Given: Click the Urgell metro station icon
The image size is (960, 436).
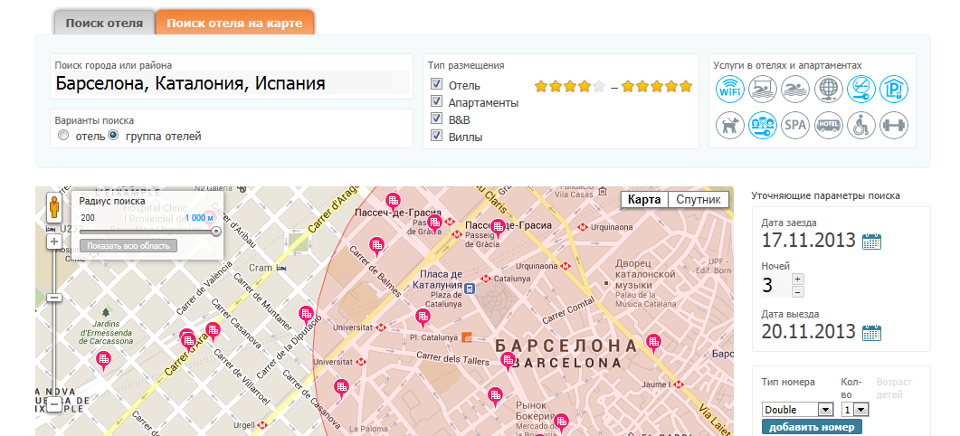Looking at the screenshot, I should click(262, 424).
